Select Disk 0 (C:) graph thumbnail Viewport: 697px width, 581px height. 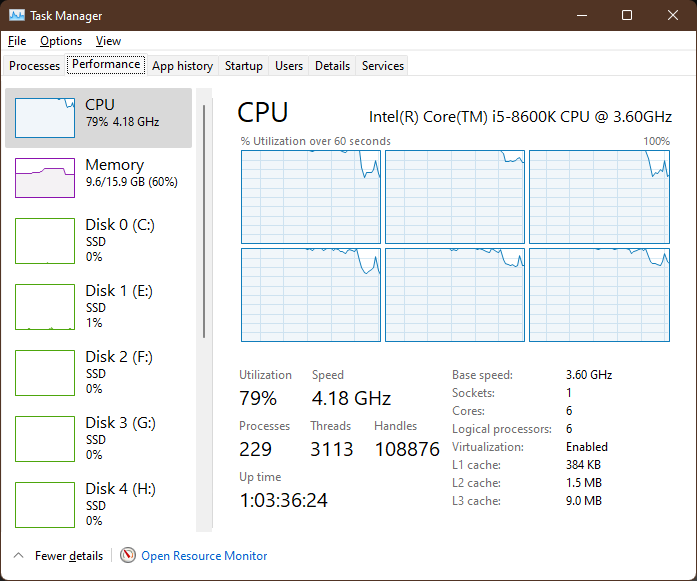tap(45, 241)
